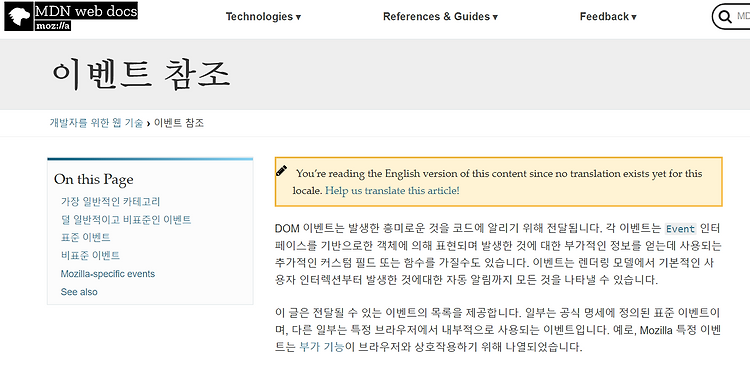Click the MDN web docs logo
The height and width of the screenshot is (372, 750).
pyautogui.click(x=71, y=16)
